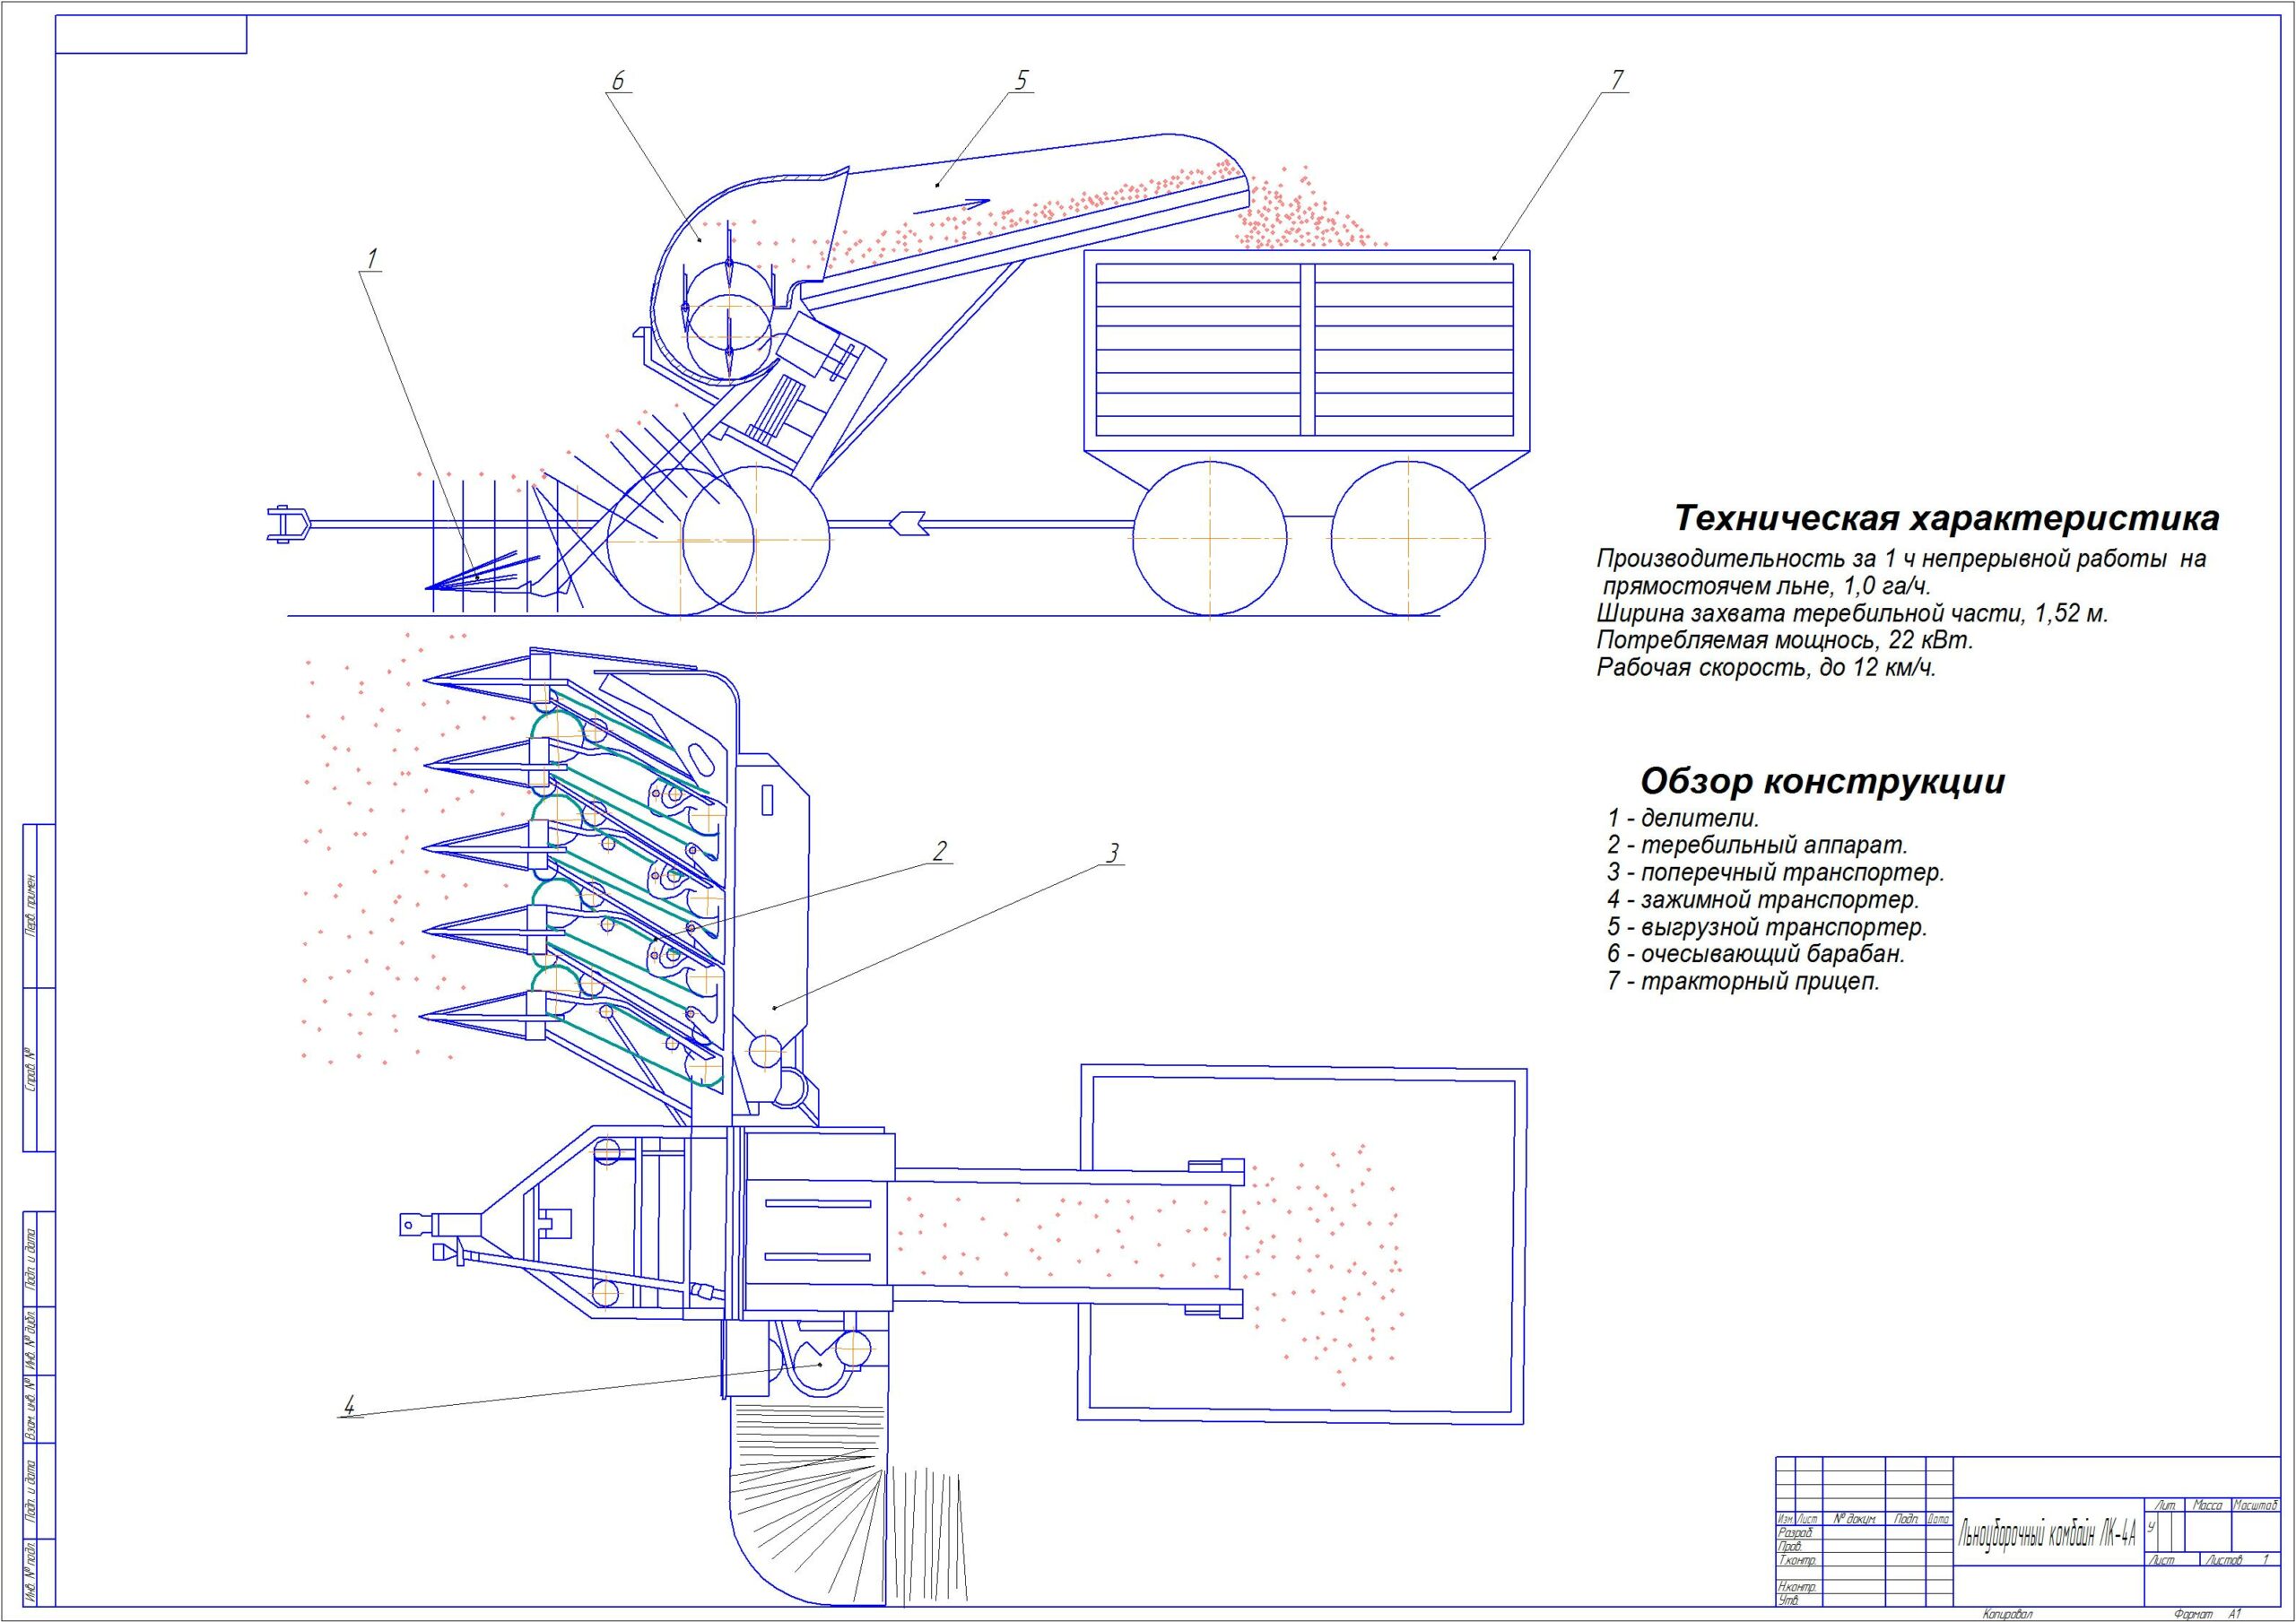This screenshot has width=2296, height=1622.
Task: Click callout number 6 above the drum
Action: (618, 80)
